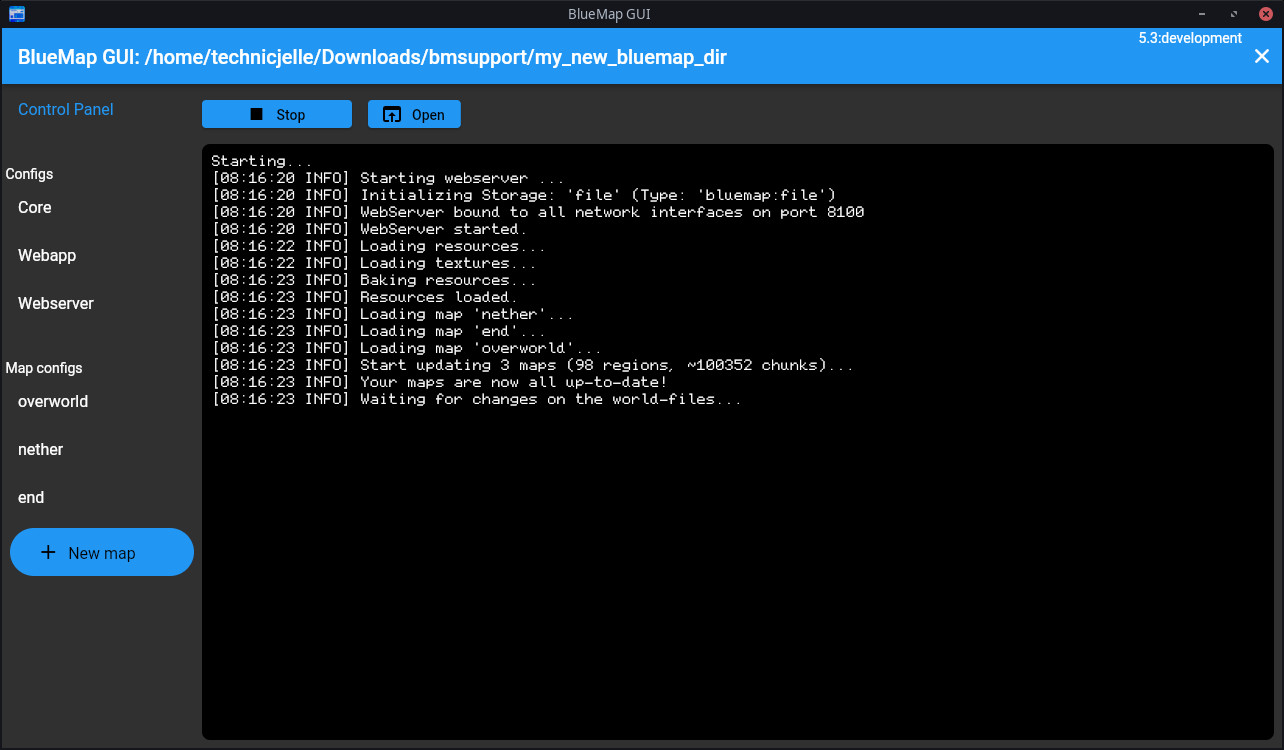Click the "Loading map 'end'" log line
Viewport: 1284px width, 750px height.
pos(378,331)
